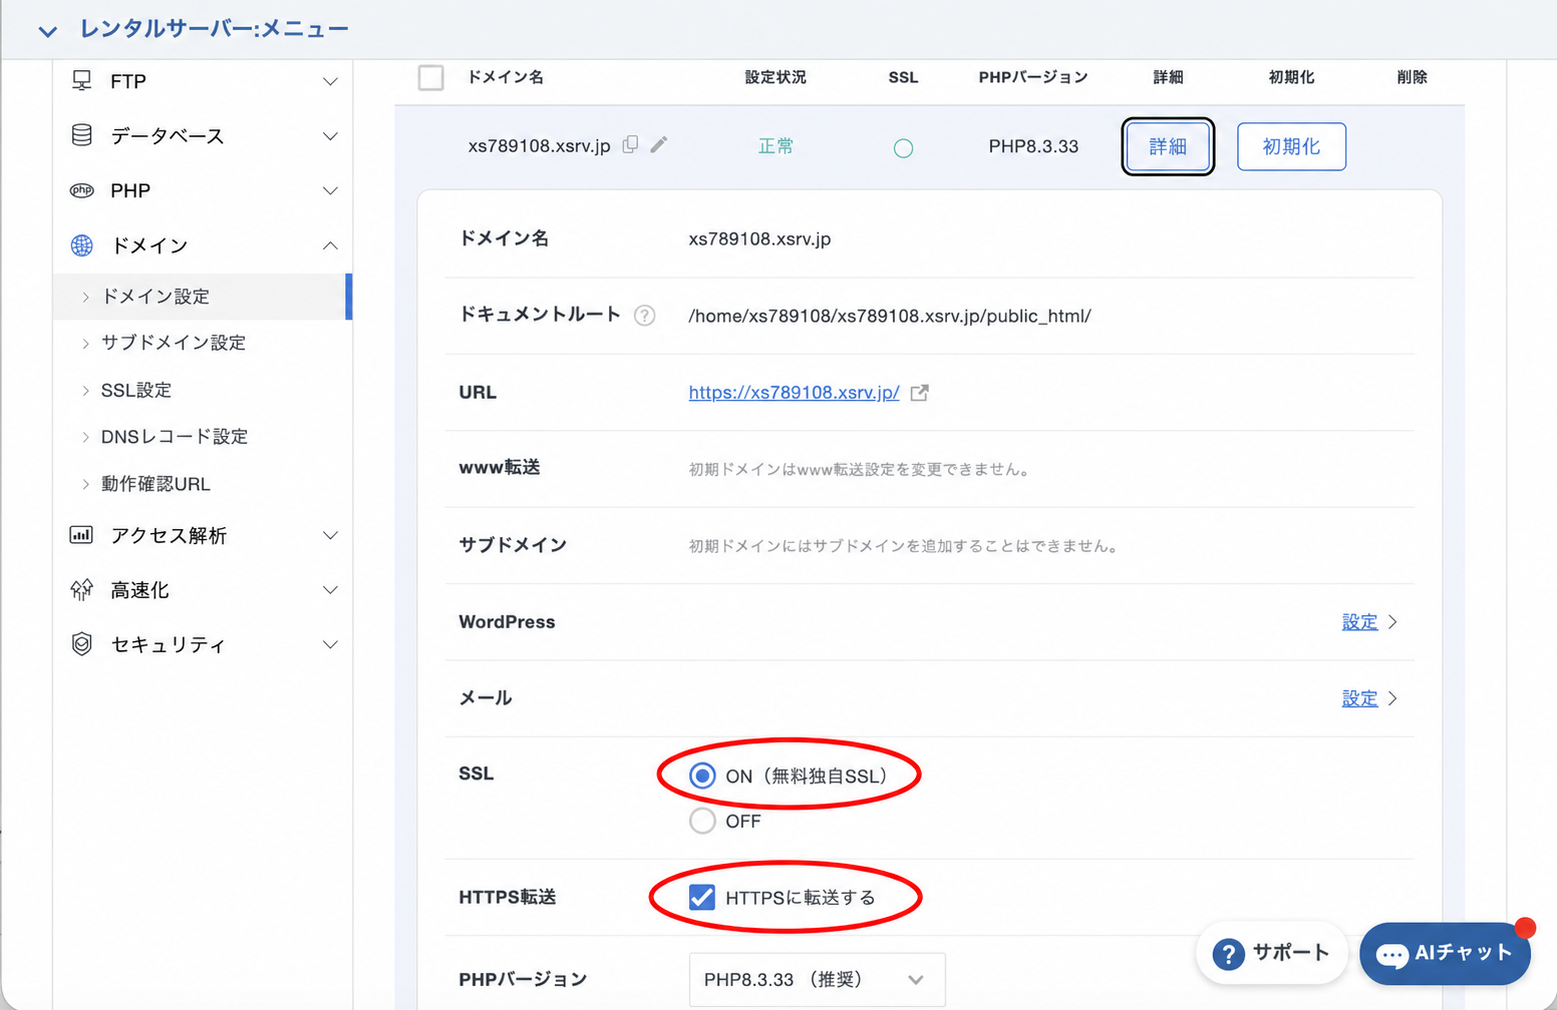Click the question mark icon in サポート
This screenshot has width=1557, height=1010.
point(1228,954)
